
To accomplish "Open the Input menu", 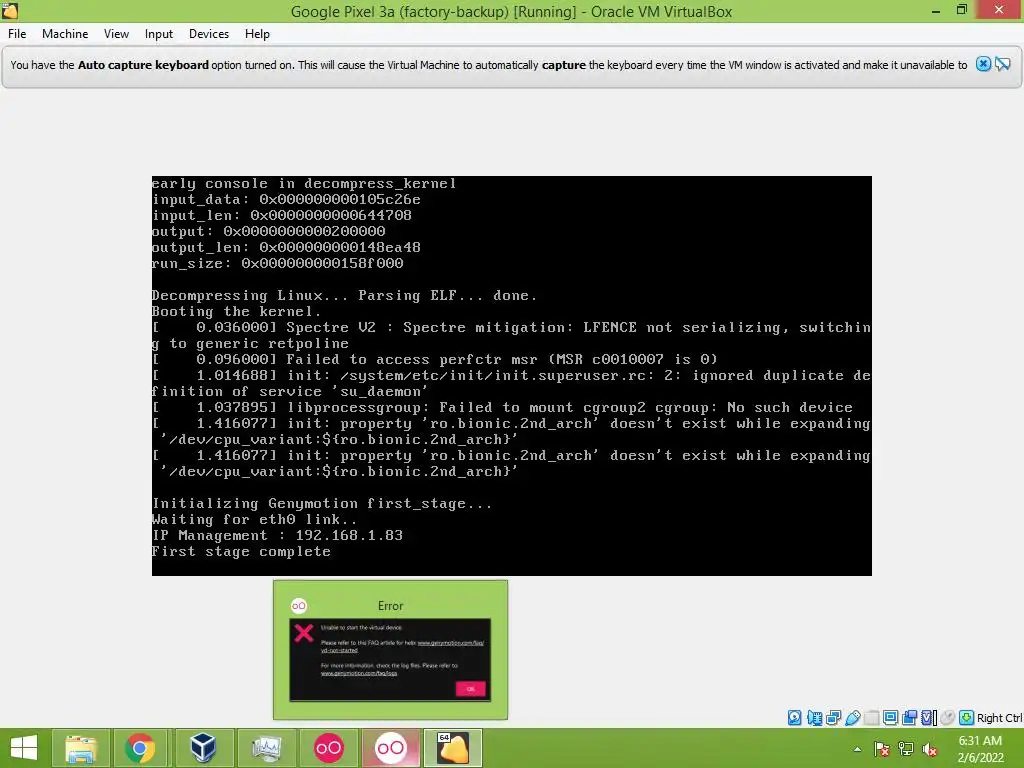I will pyautogui.click(x=159, y=34).
